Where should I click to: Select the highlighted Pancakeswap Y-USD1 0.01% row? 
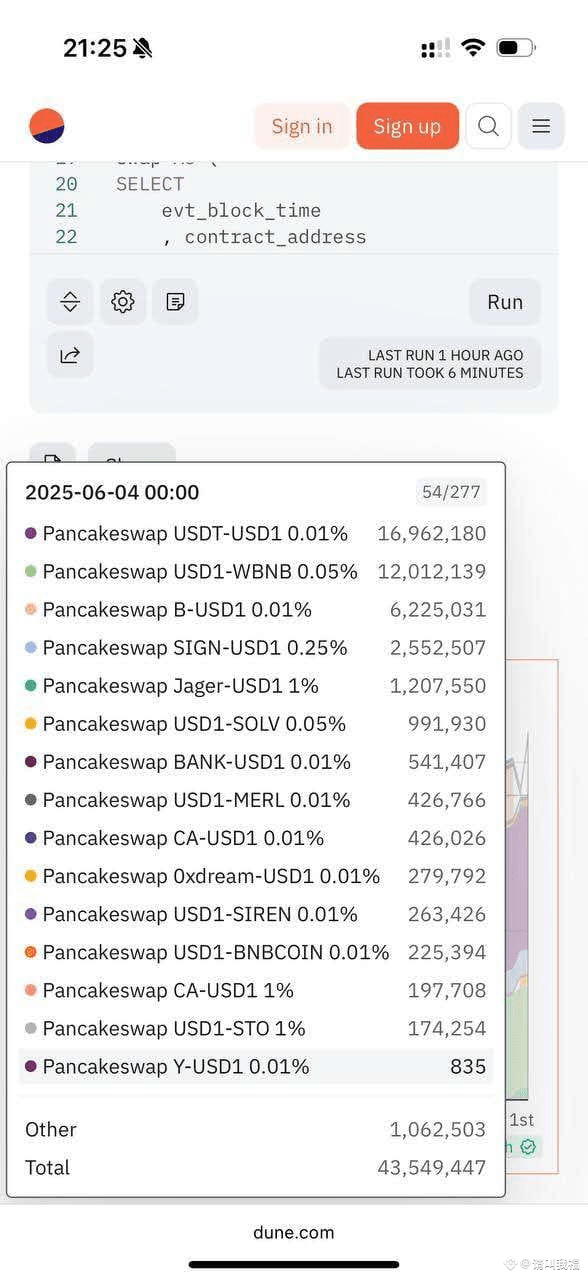coord(256,1066)
